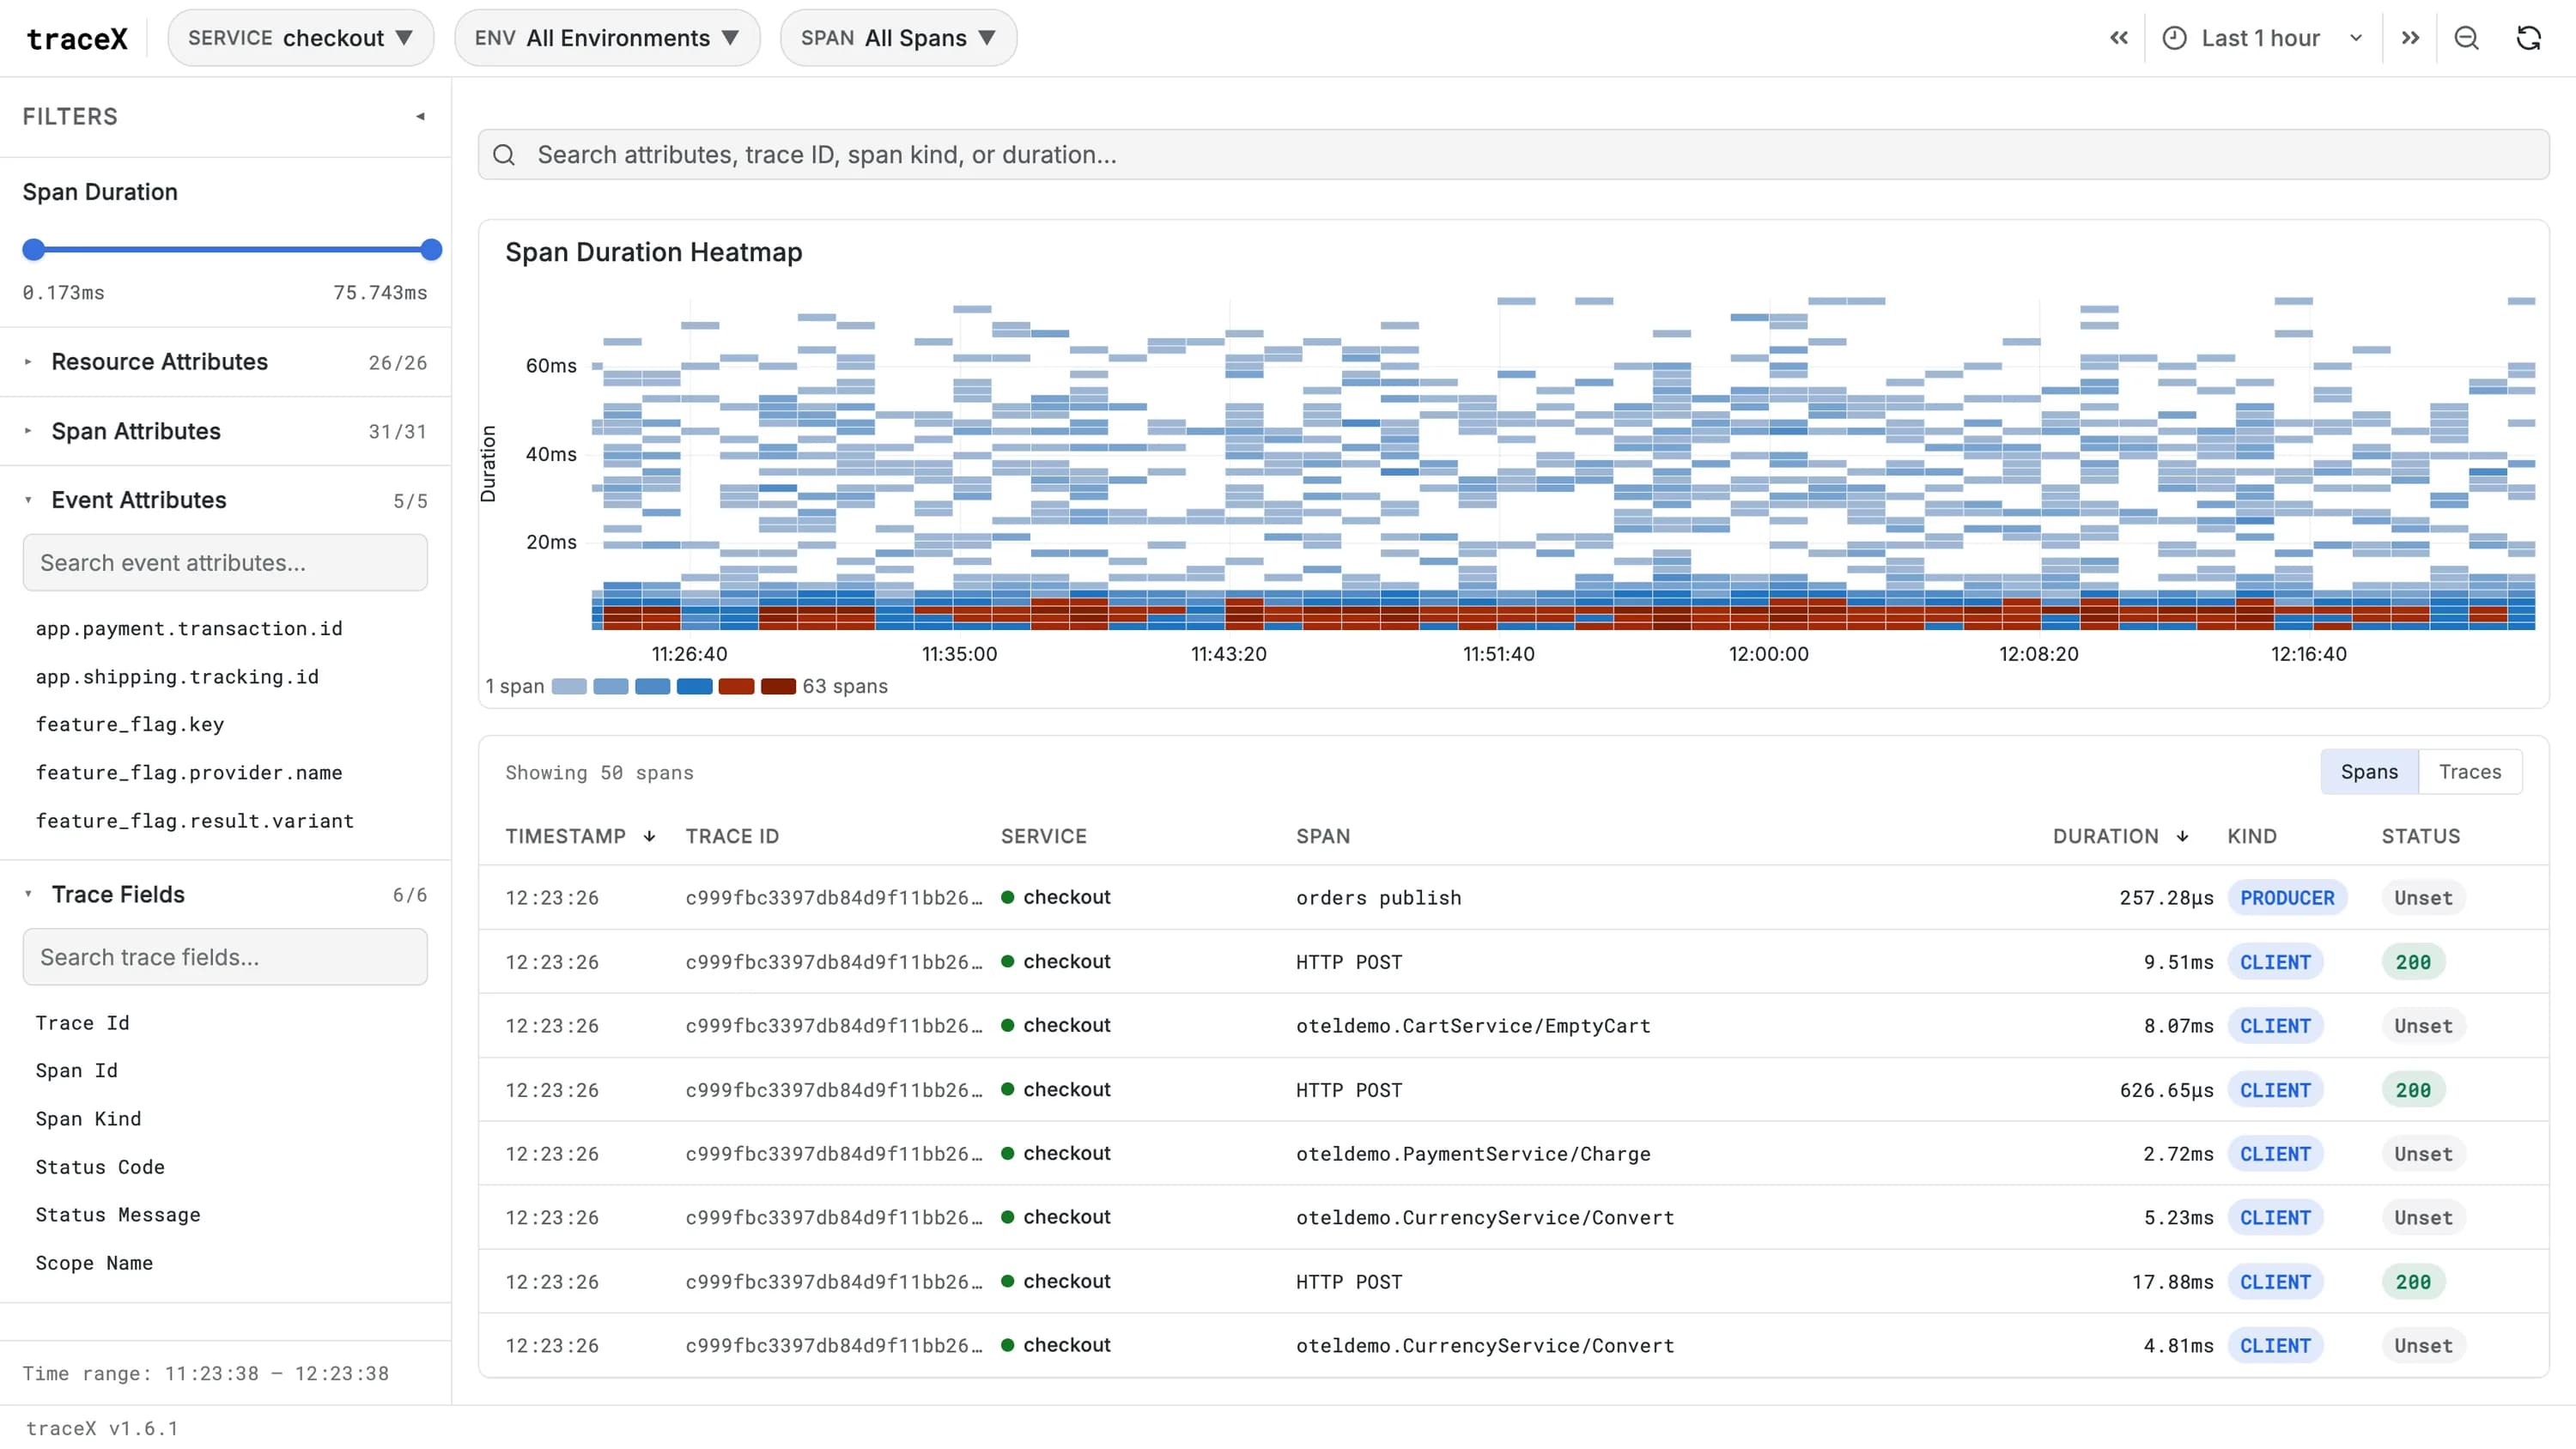This screenshot has height=1449, width=2576.
Task: Select app.shipping.tracking.id attribute
Action: (177, 677)
